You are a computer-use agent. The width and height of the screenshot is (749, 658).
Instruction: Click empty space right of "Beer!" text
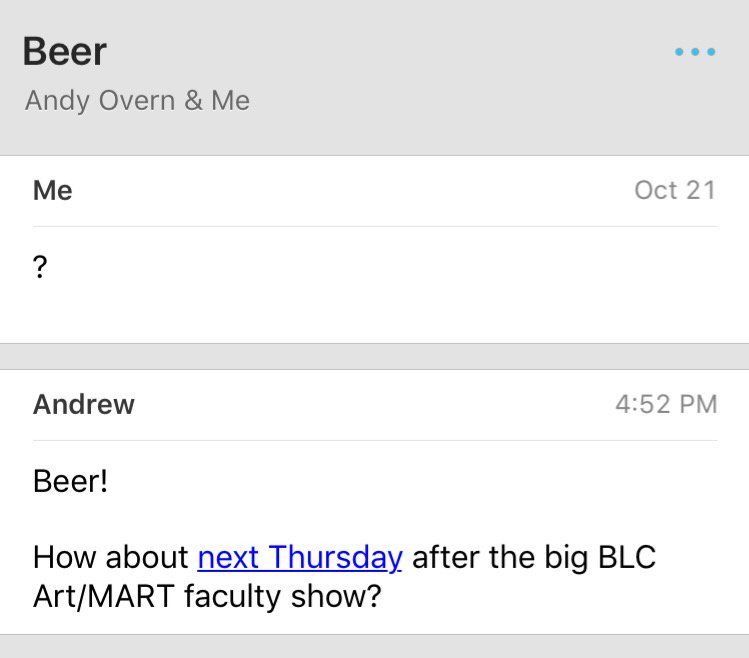400,481
